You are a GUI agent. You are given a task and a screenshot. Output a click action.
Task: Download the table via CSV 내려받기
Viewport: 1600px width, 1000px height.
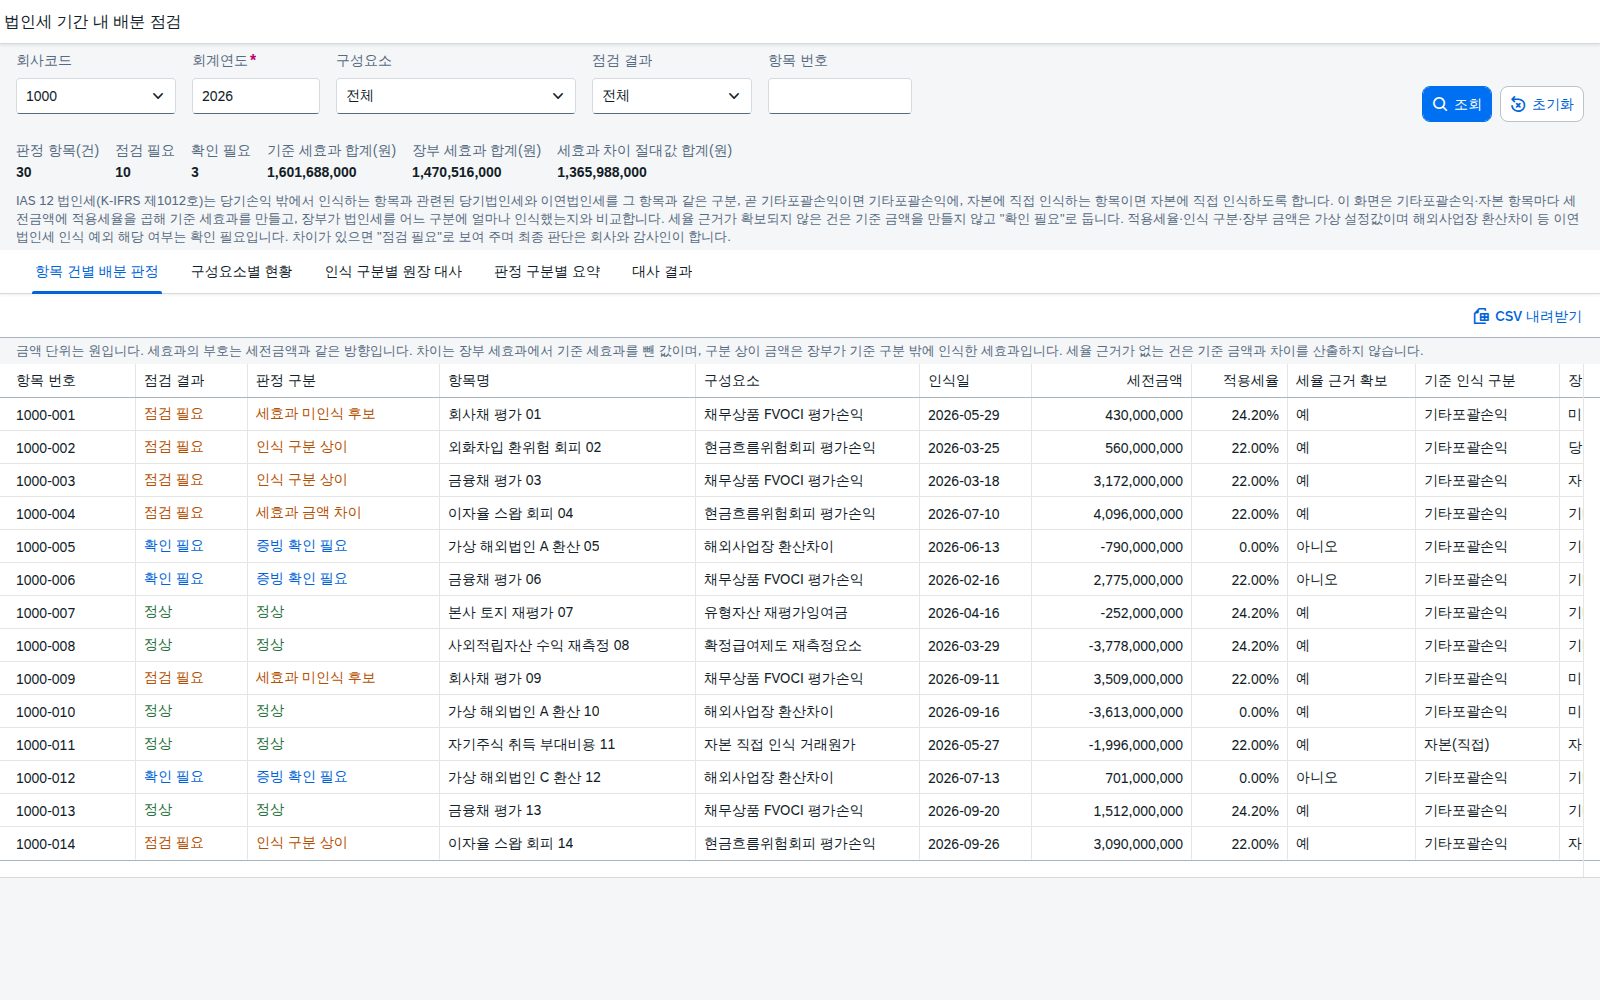(x=1527, y=316)
